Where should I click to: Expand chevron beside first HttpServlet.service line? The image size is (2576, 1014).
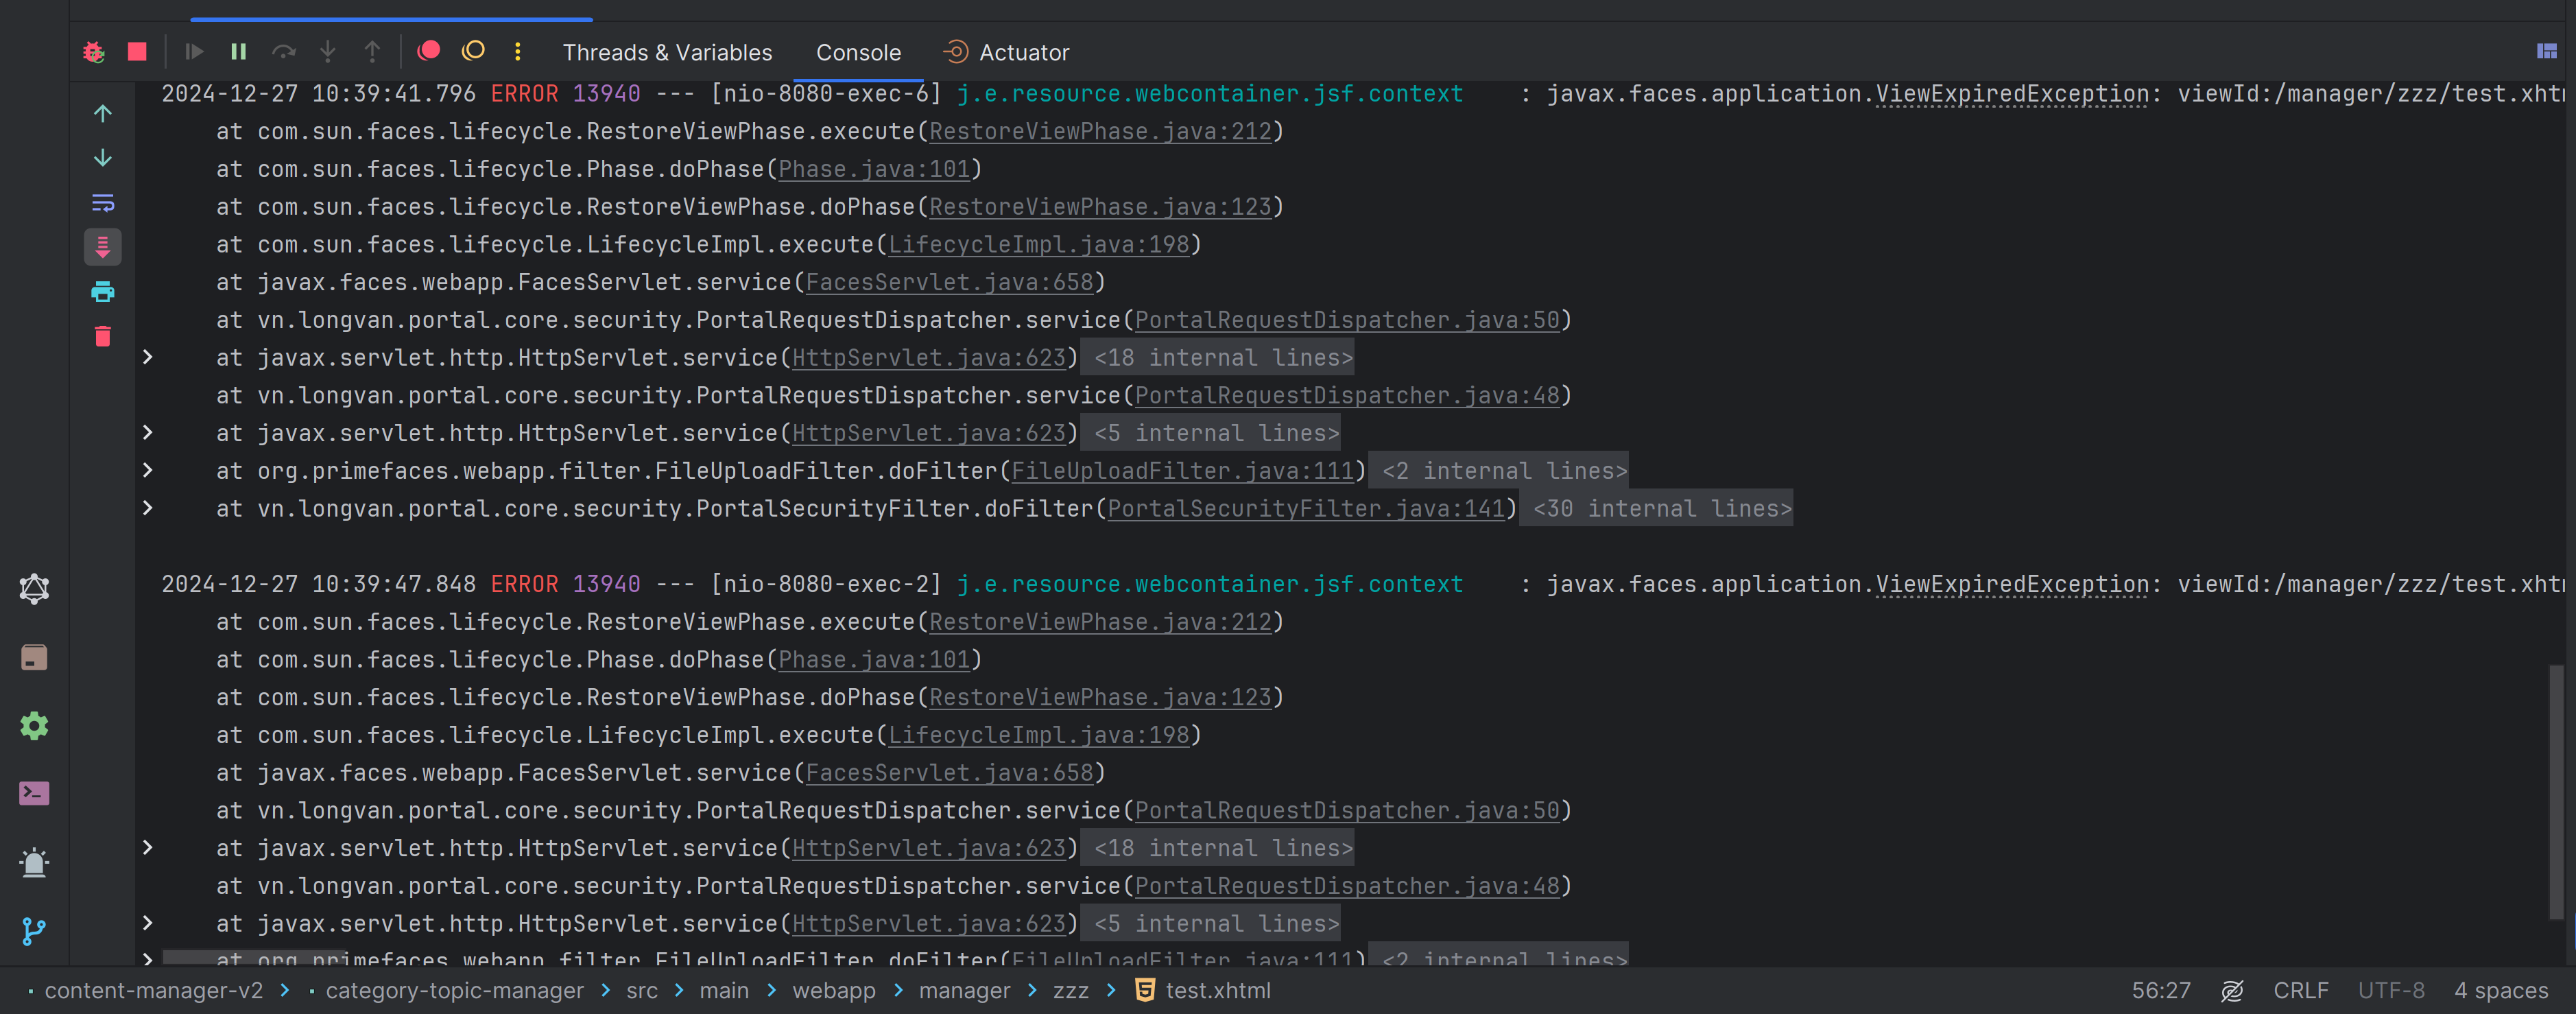click(148, 357)
